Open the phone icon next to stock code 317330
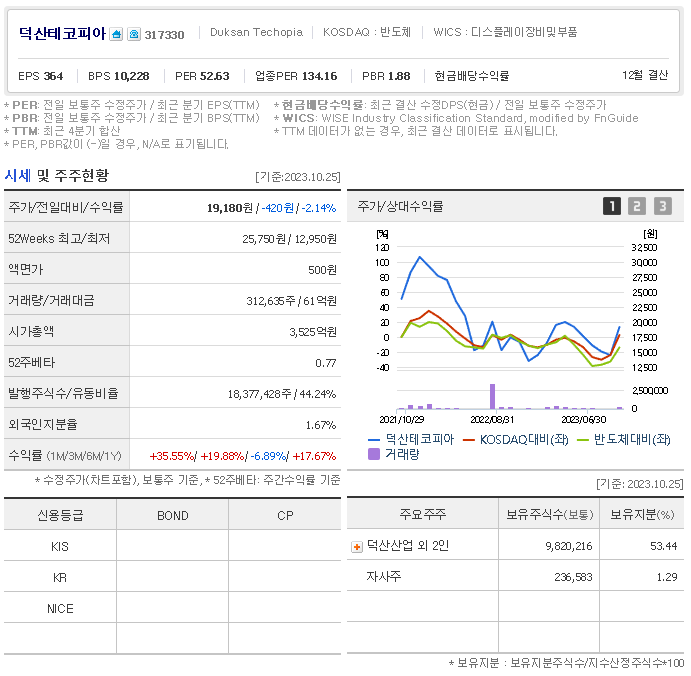Screen dimensions: 691x676 point(134,34)
